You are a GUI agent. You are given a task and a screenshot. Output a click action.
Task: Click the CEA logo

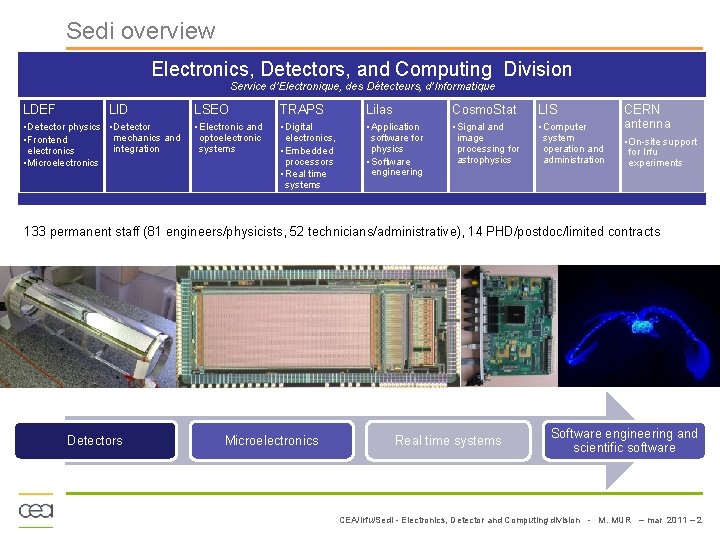[x=36, y=510]
